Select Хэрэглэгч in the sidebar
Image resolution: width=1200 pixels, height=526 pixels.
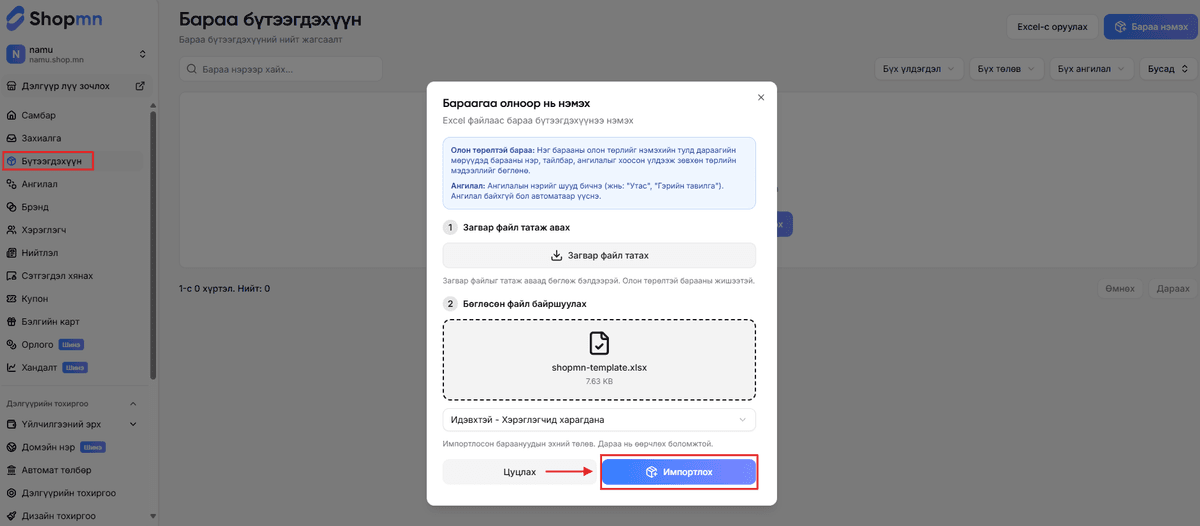[x=44, y=230]
